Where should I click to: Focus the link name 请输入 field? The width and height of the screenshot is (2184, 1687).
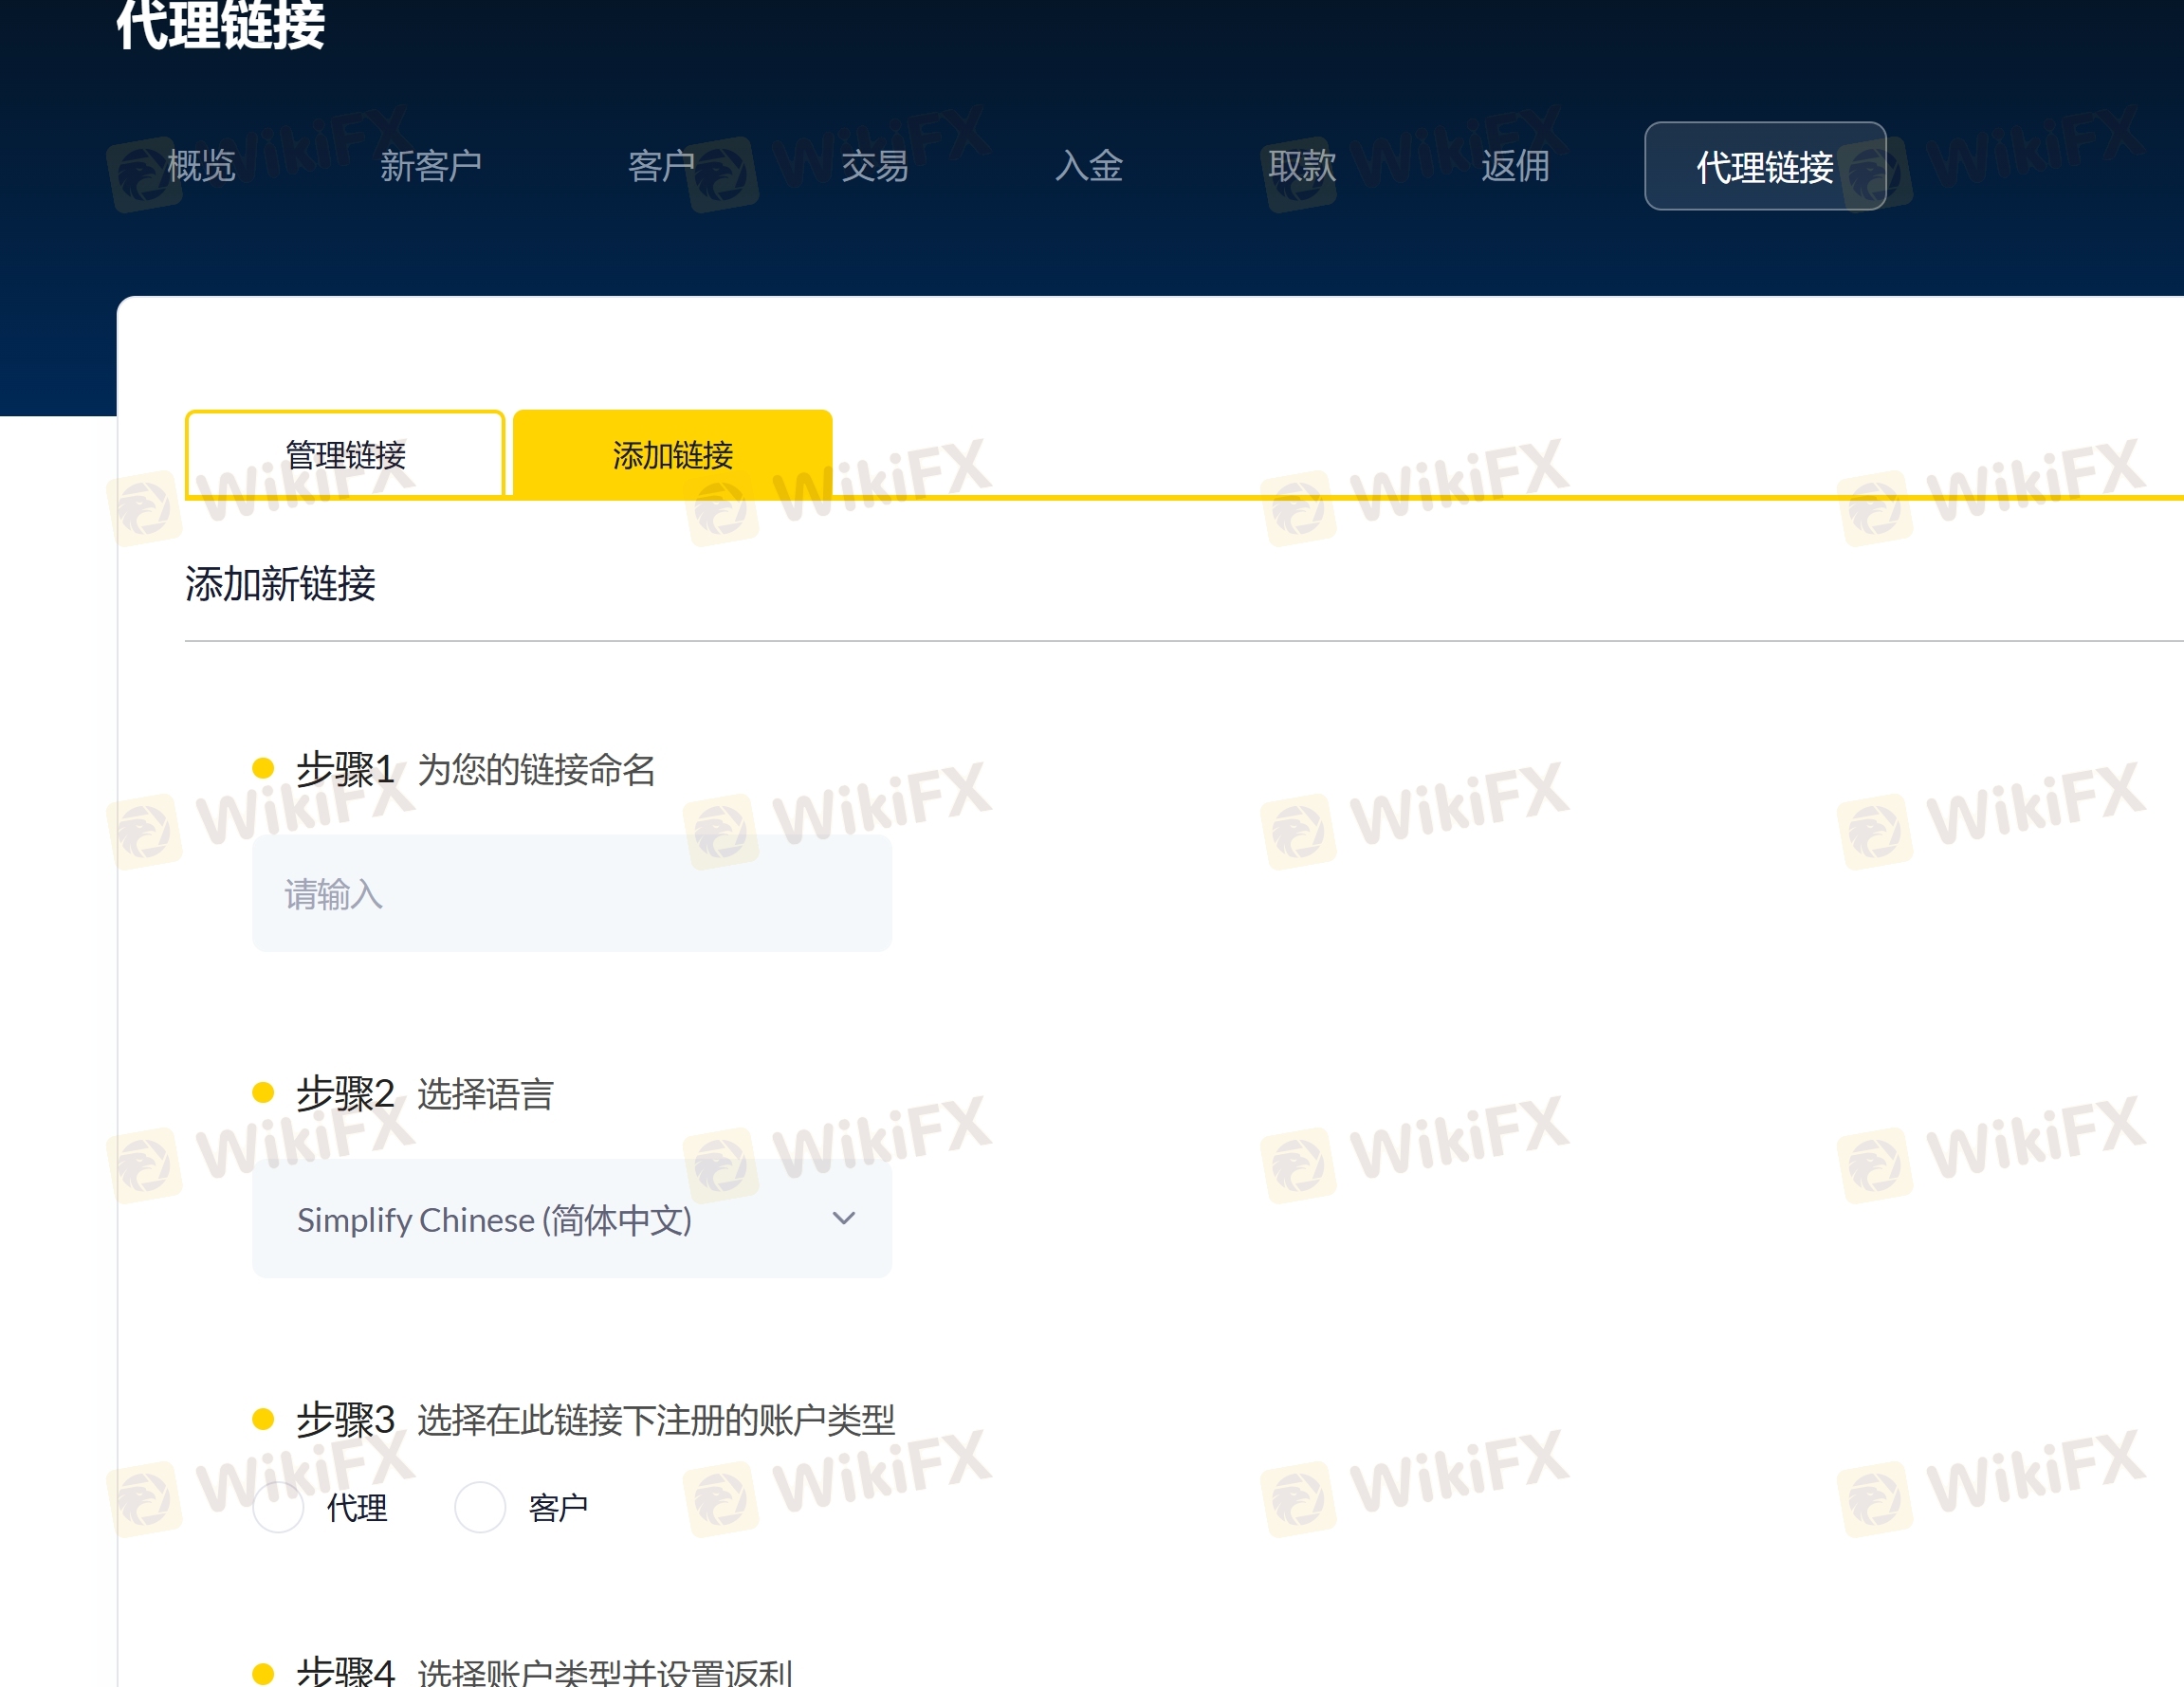point(572,894)
